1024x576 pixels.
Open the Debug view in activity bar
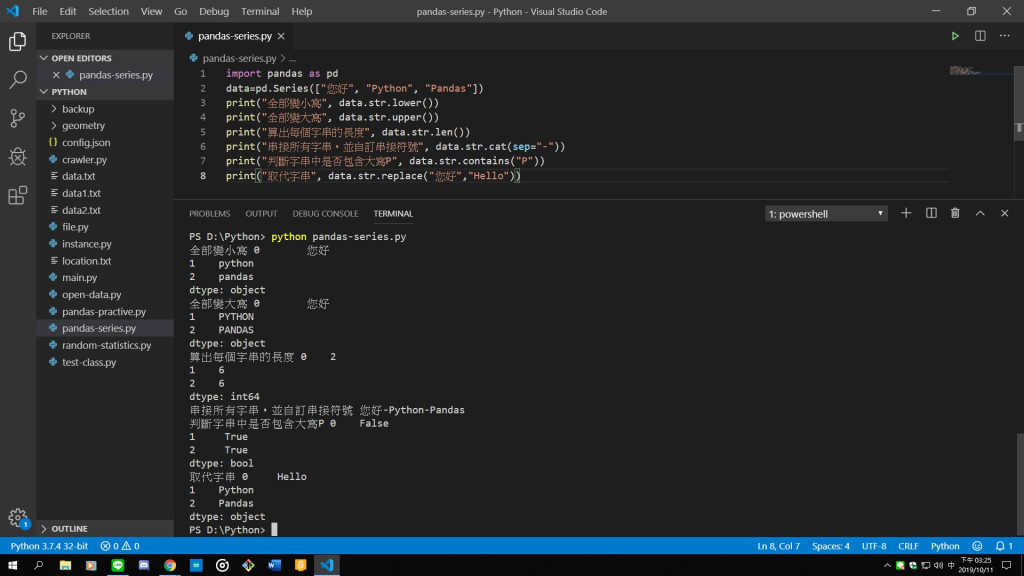[18, 157]
